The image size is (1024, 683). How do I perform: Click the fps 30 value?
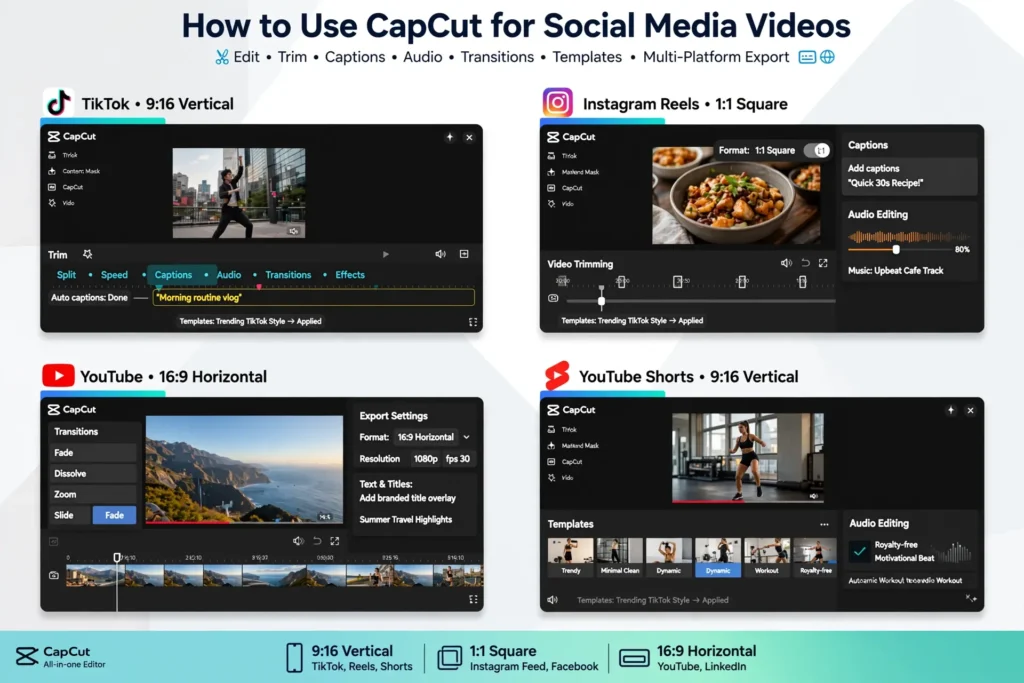click(458, 459)
